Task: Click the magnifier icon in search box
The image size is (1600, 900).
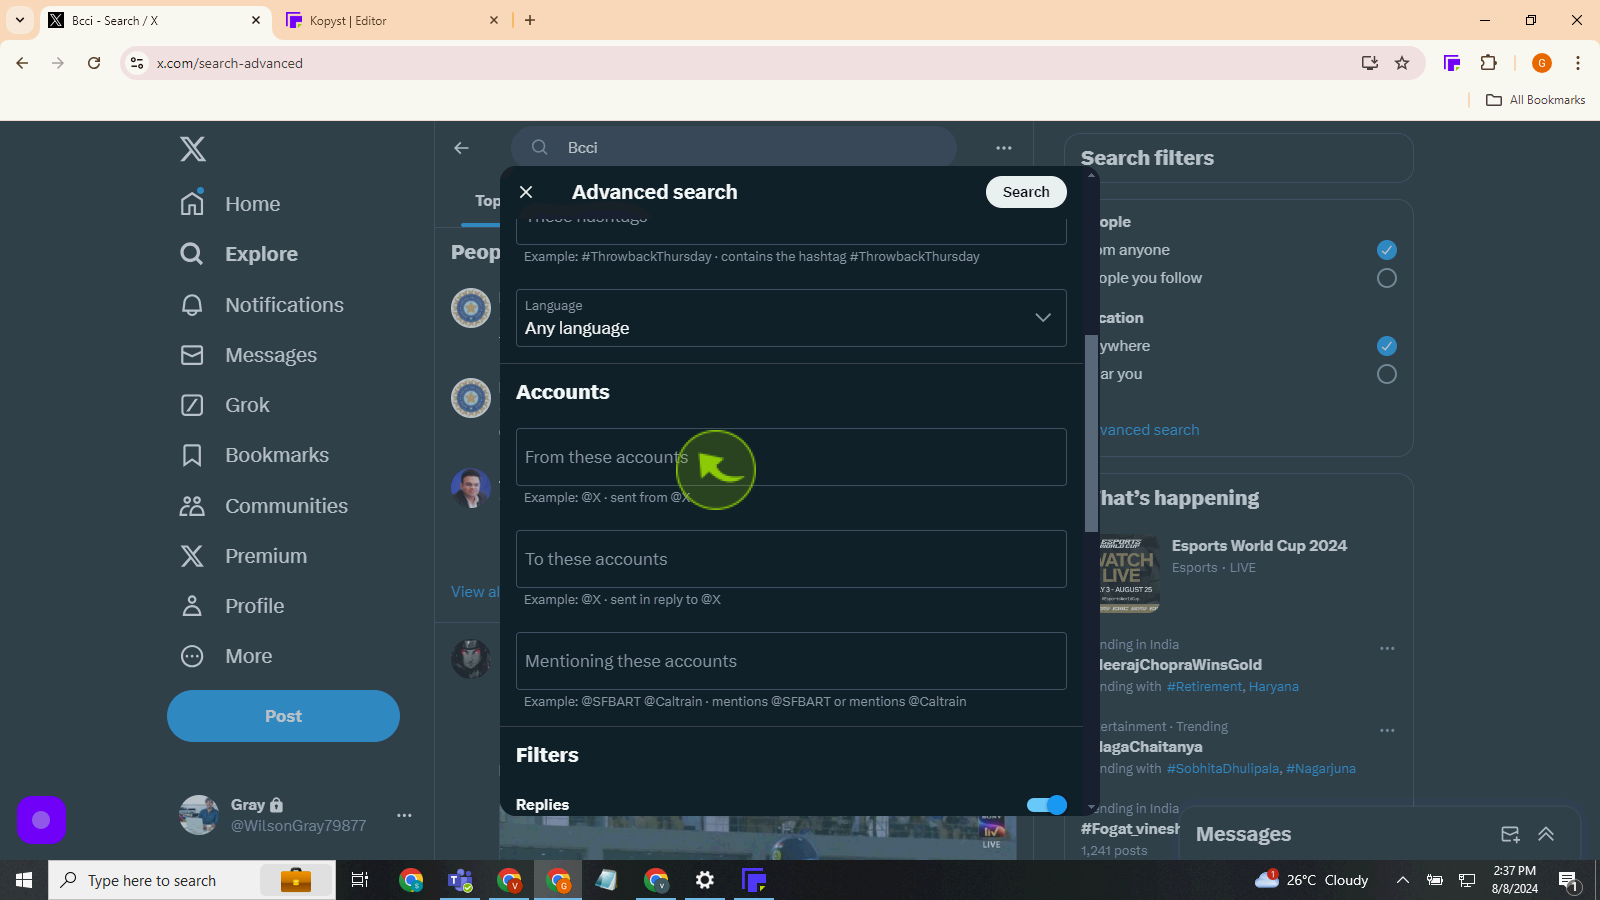Action: pyautogui.click(x=540, y=148)
